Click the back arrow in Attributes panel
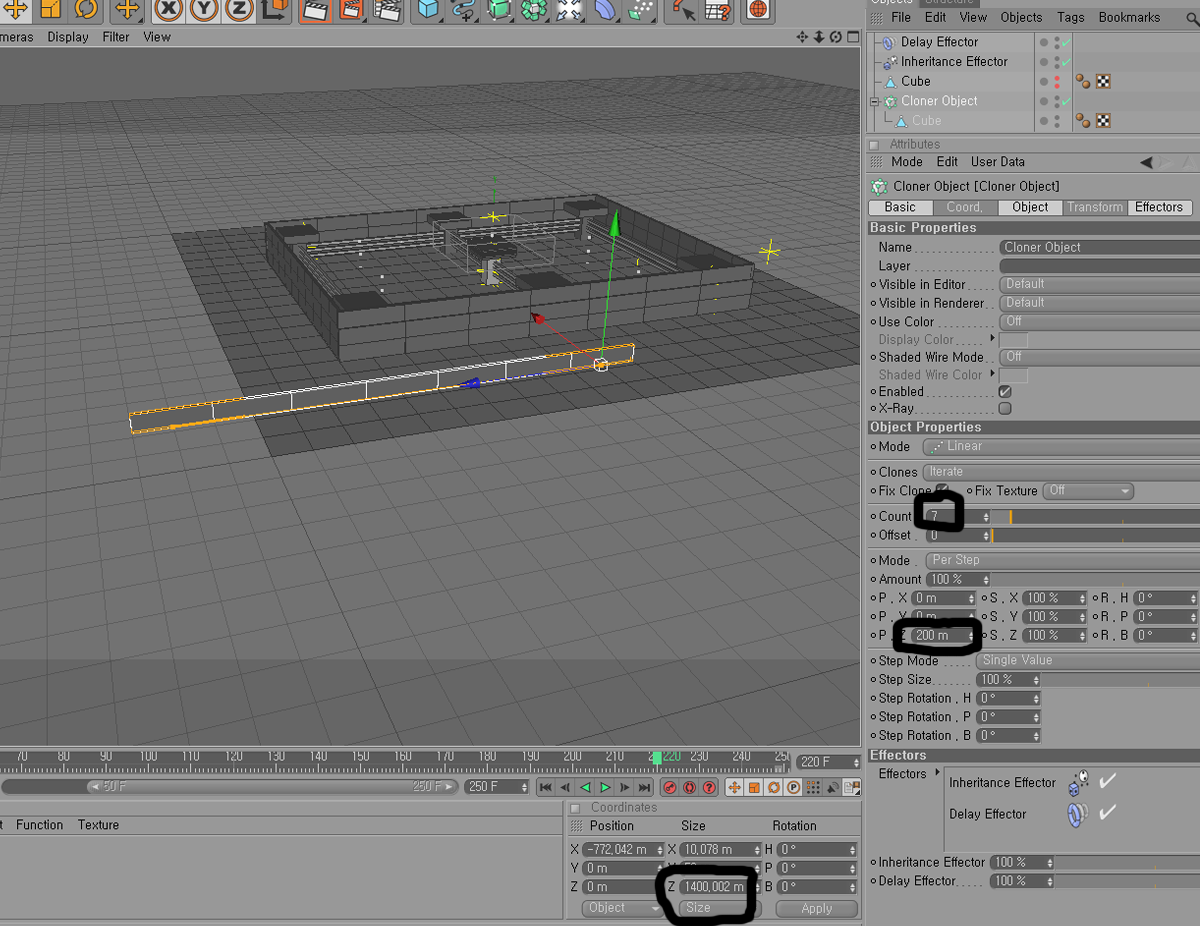This screenshot has width=1200, height=926. 1147,162
